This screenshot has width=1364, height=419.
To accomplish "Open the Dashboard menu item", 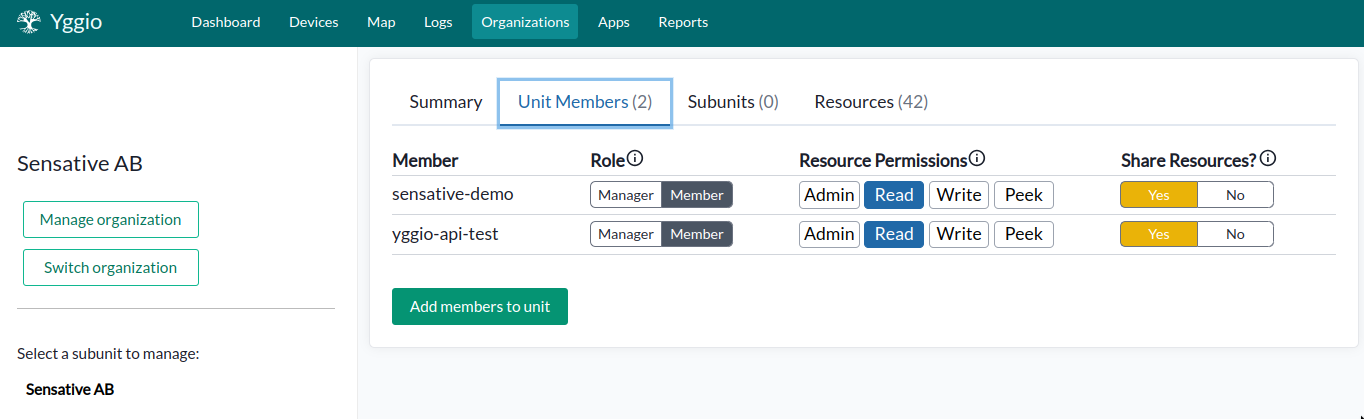I will coord(226,22).
